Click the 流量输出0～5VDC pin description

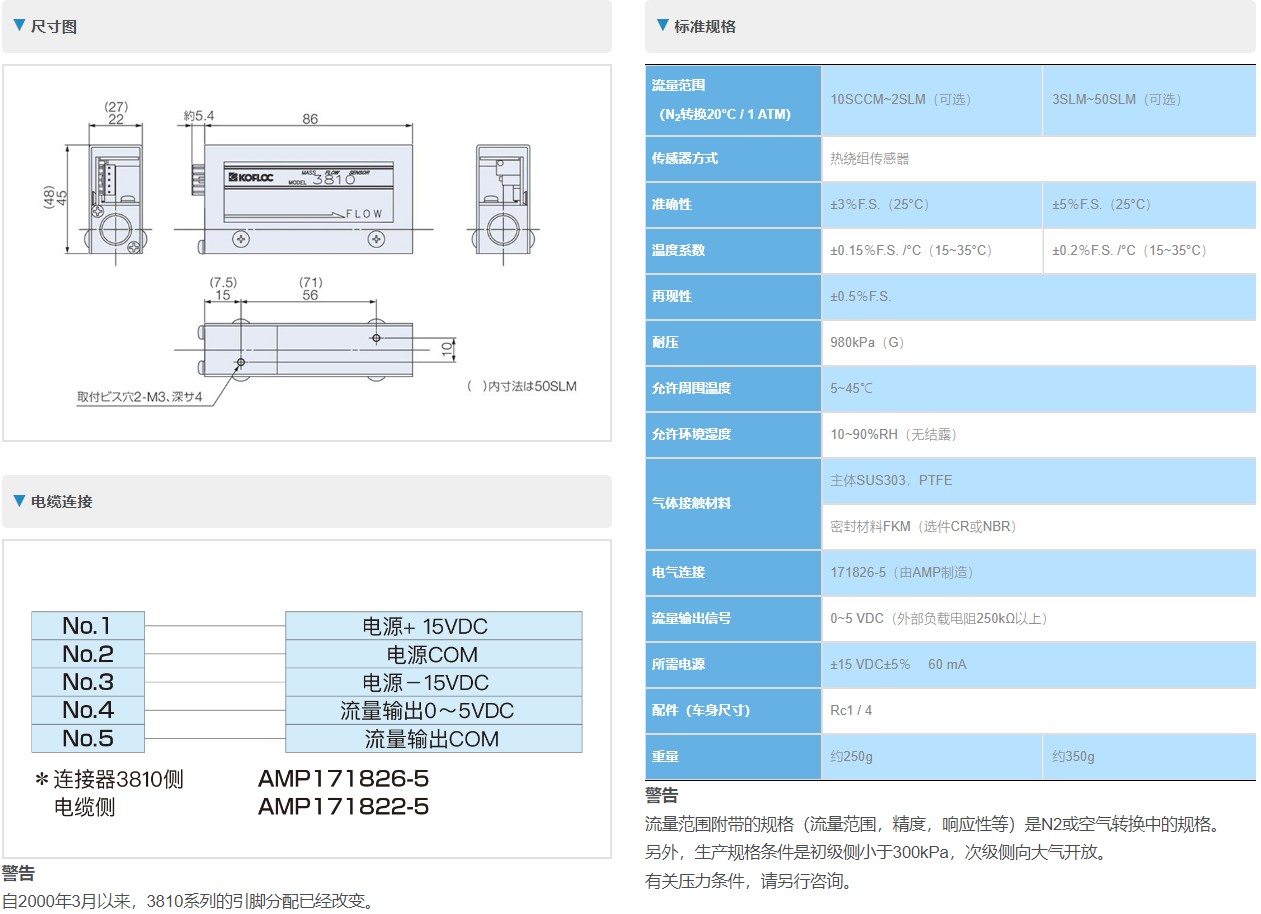[x=433, y=711]
